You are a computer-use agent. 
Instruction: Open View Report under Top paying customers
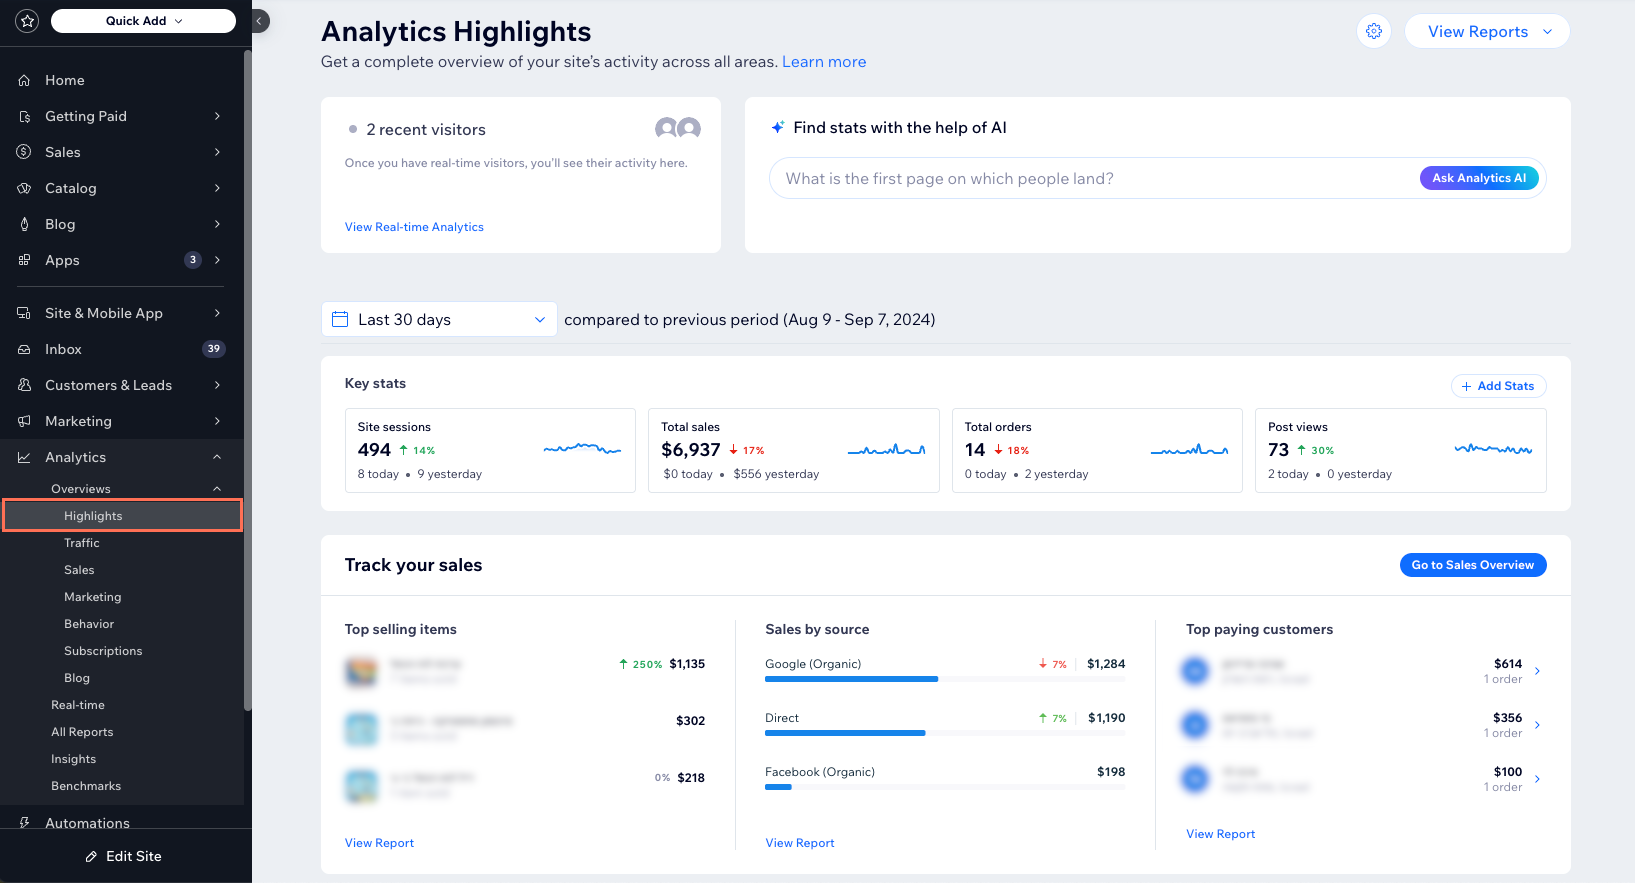coord(1220,834)
